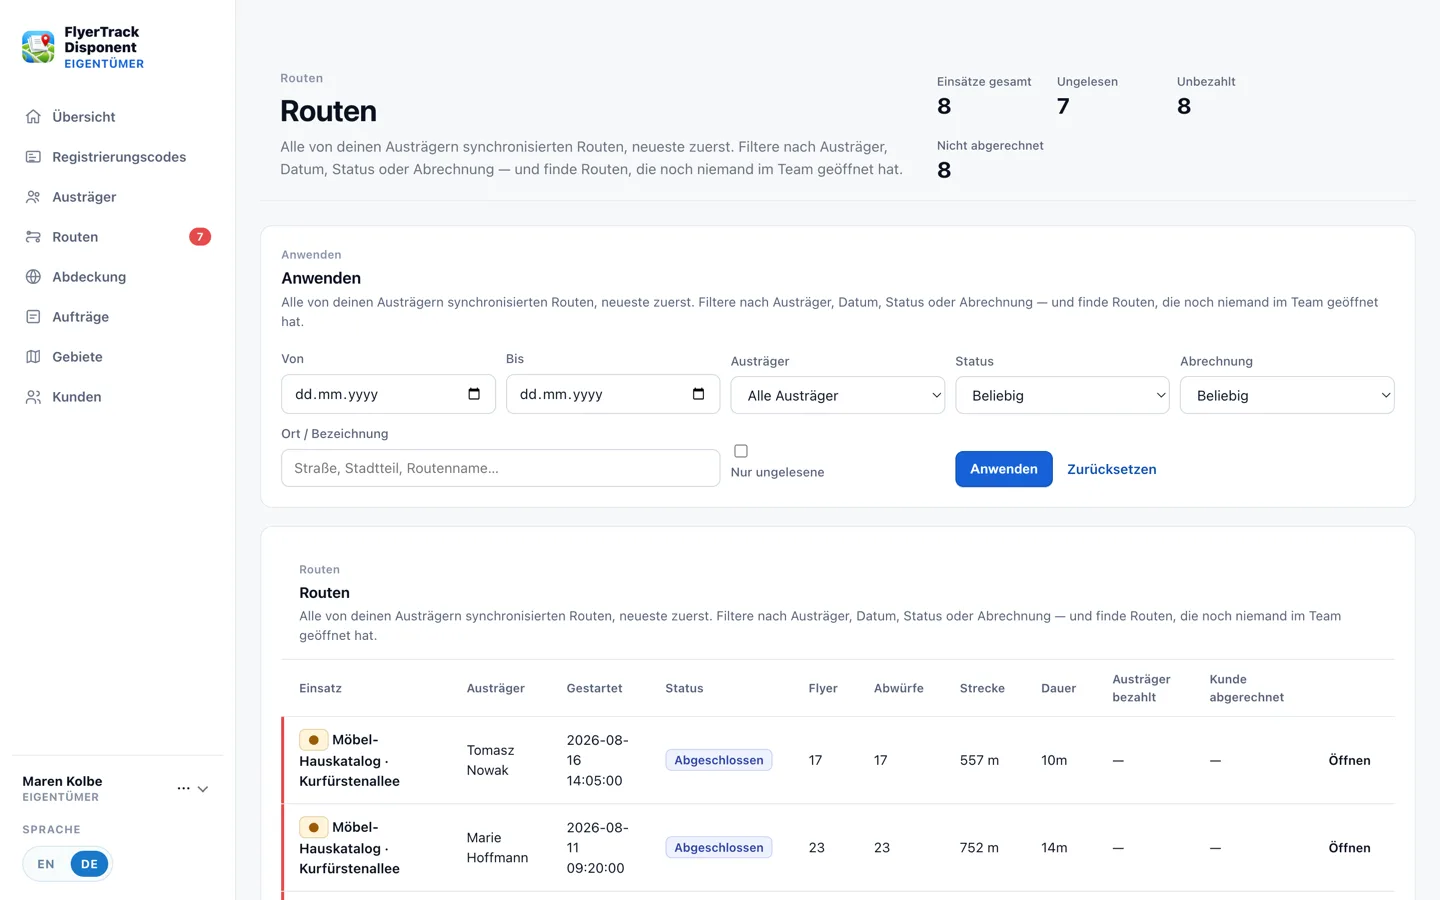Screen dimensions: 1440x900
Task: Click the blue Anwenden button
Action: click(x=1003, y=469)
